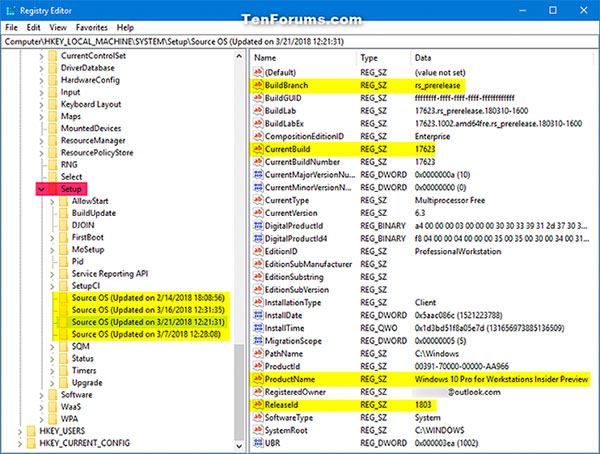Click the DriverDatabase folder icon

coord(53,68)
